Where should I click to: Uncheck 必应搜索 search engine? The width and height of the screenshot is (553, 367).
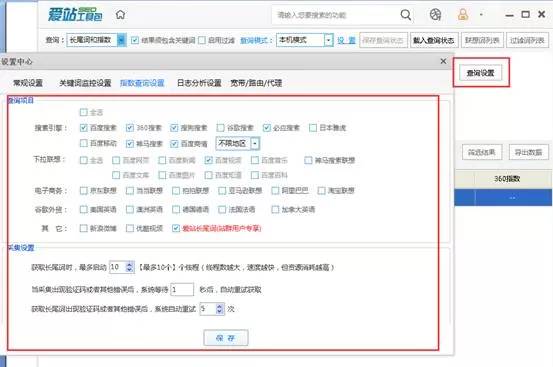point(267,128)
